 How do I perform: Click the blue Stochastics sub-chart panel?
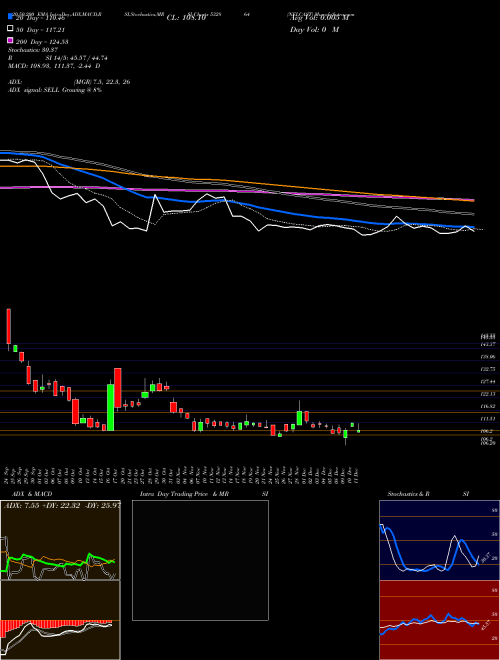(x=439, y=540)
